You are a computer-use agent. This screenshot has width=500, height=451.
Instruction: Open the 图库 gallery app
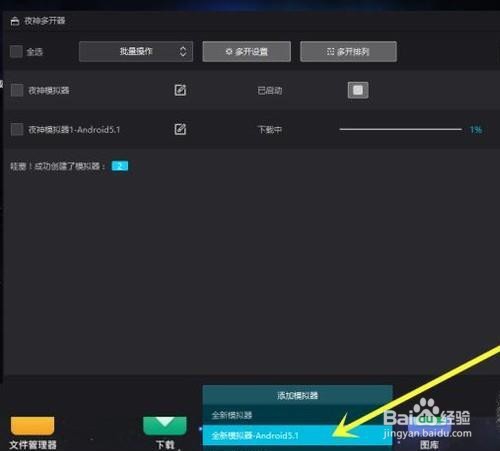(x=429, y=433)
